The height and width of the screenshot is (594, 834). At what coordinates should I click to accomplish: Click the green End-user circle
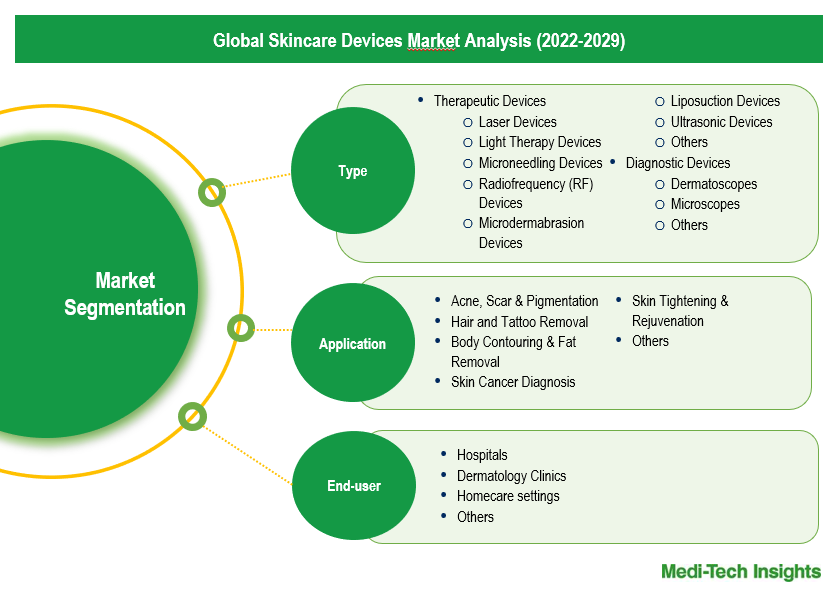click(354, 486)
